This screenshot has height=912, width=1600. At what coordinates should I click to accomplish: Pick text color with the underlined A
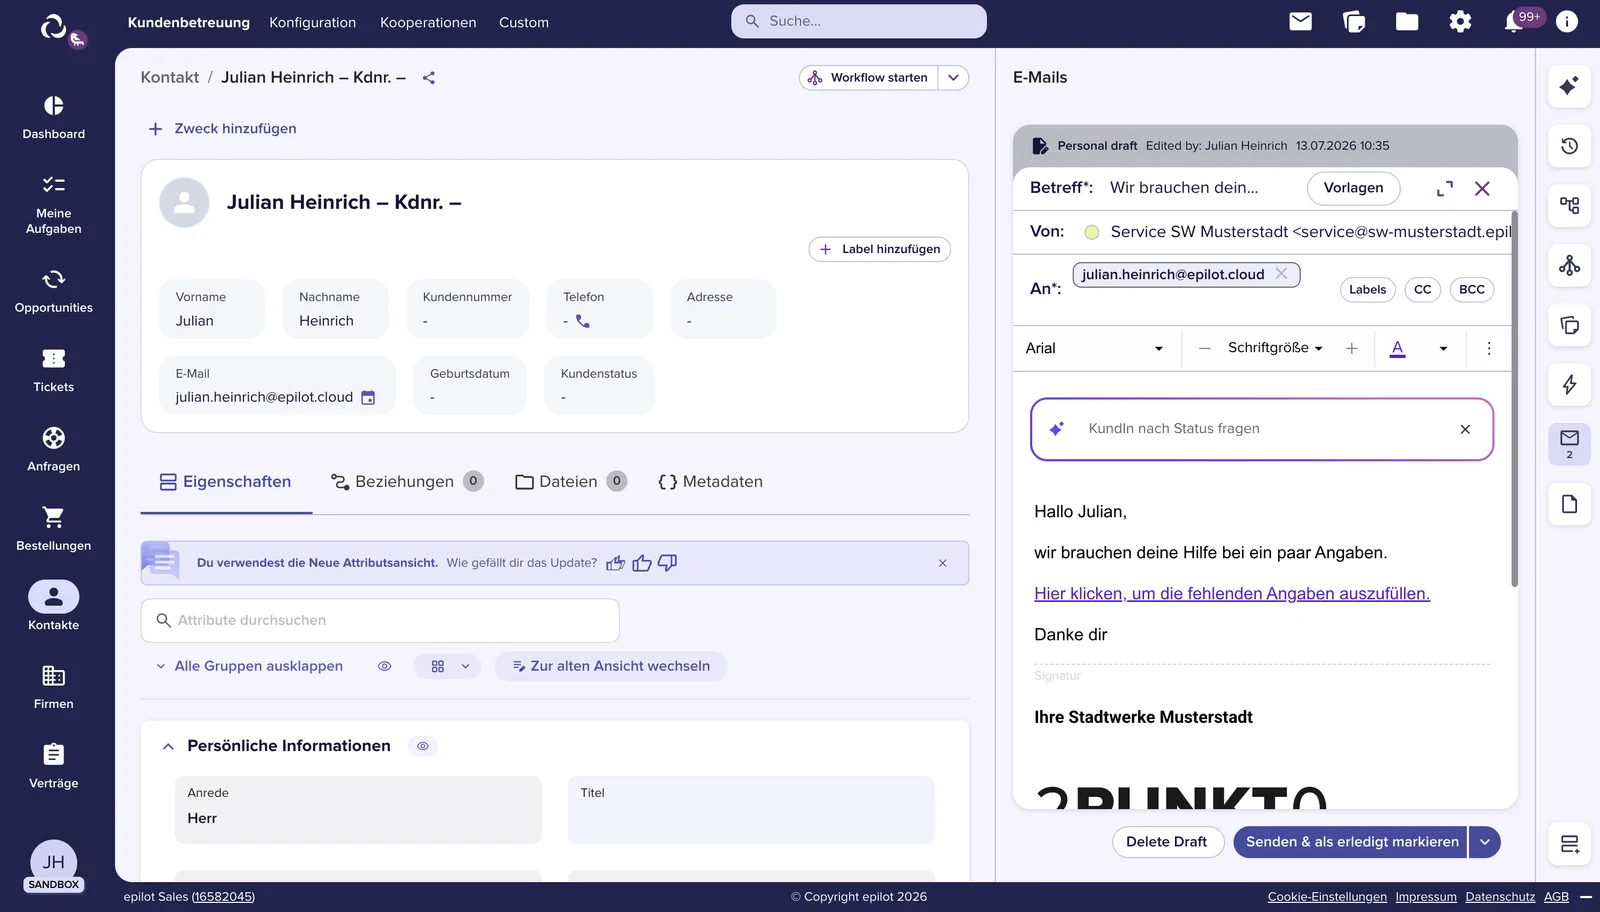1398,349
